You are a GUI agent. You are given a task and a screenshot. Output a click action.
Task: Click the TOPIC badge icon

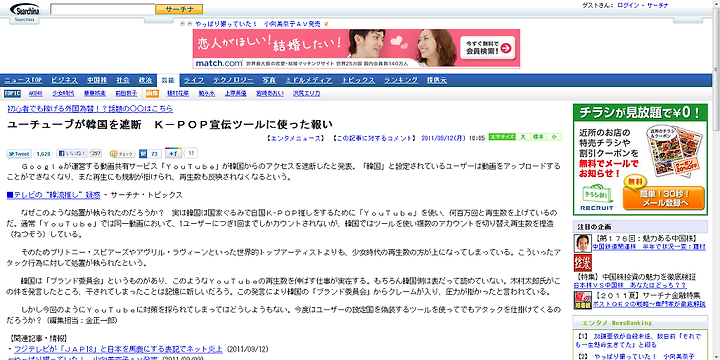tap(12, 93)
